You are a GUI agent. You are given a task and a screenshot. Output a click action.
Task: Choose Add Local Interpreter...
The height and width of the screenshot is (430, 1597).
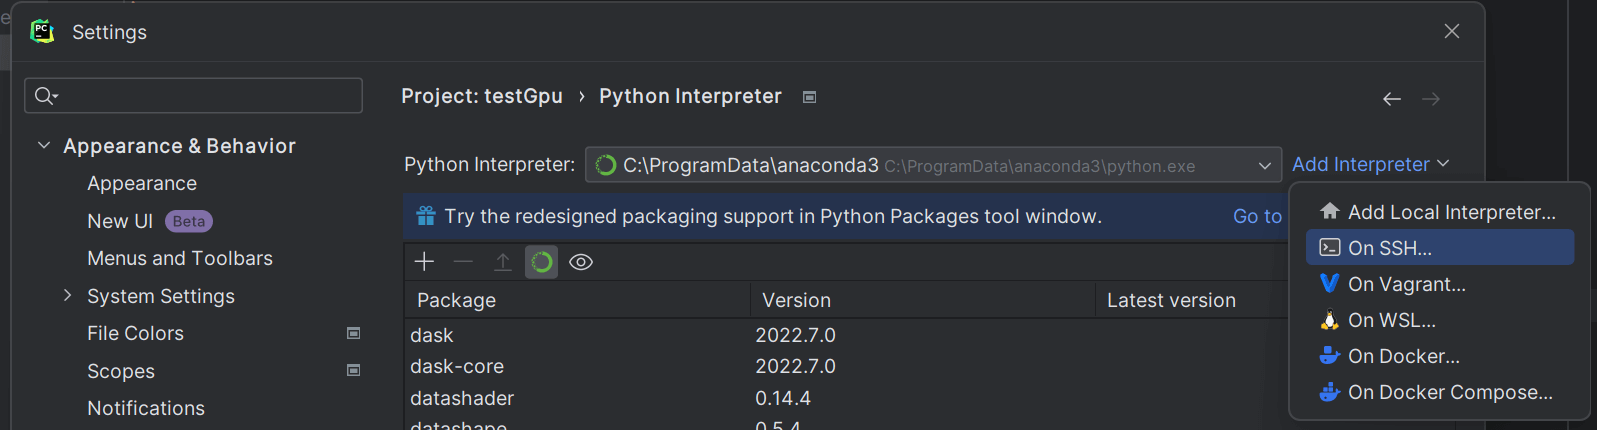click(1439, 212)
